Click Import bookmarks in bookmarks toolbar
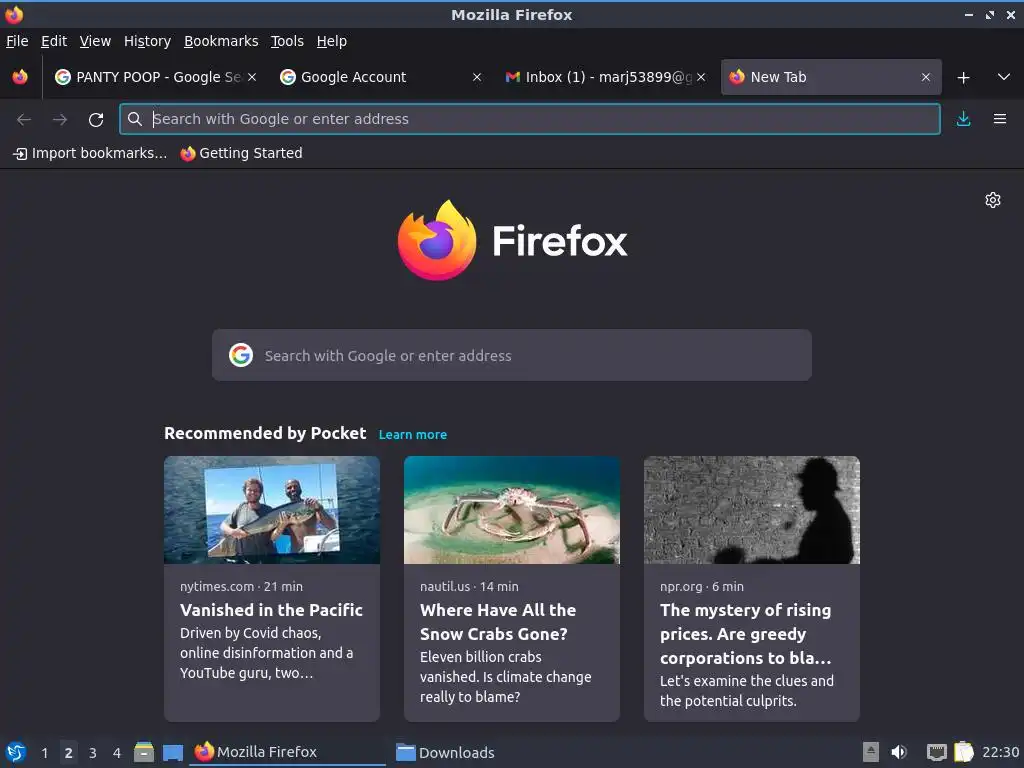Viewport: 1024px width, 768px height. (90, 153)
